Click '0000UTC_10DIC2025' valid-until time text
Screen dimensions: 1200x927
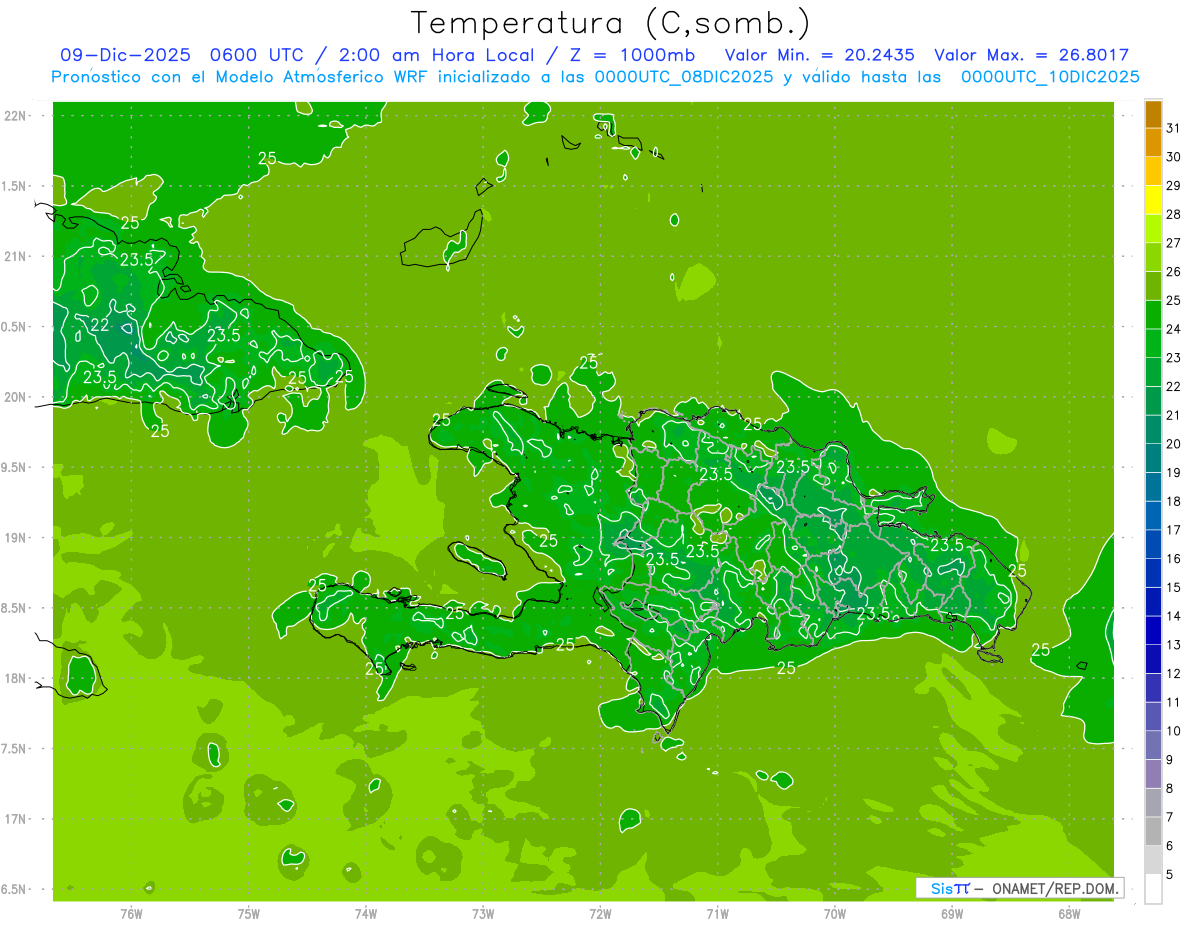[1050, 77]
